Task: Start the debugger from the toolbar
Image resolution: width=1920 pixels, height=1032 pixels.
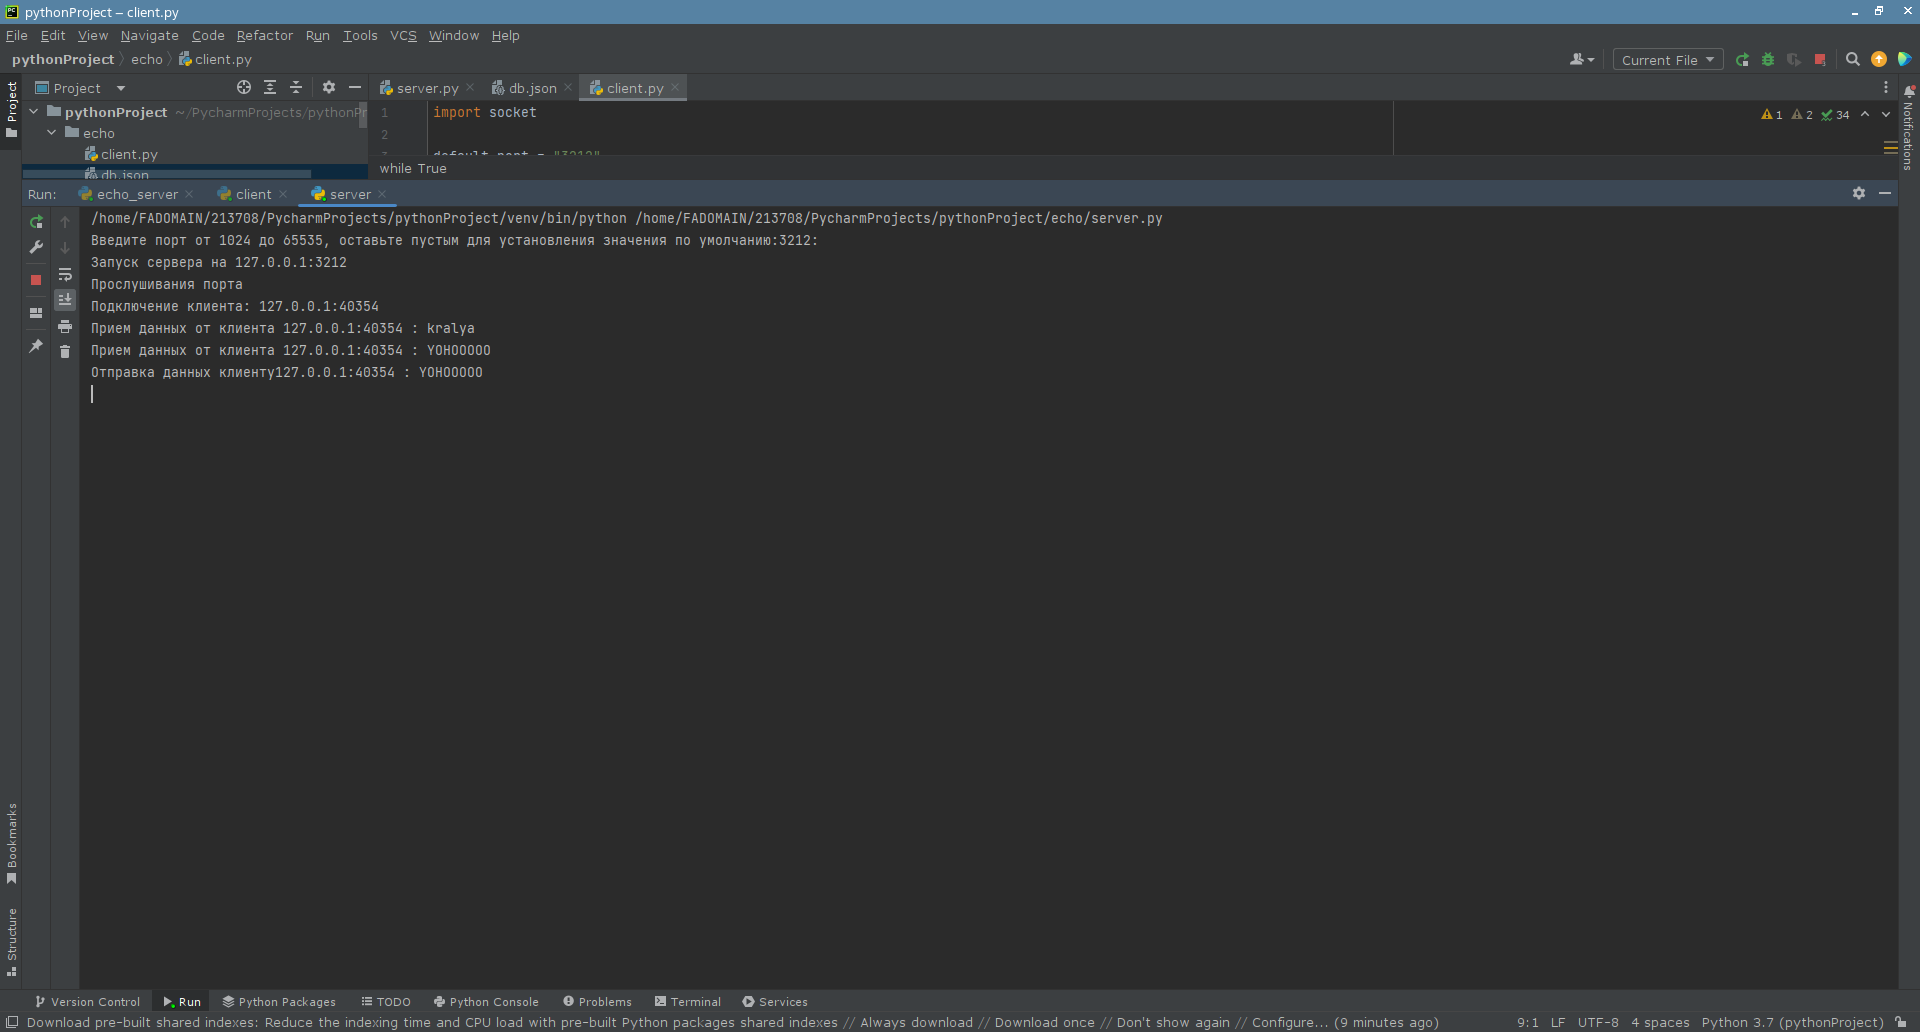Action: tap(1767, 59)
